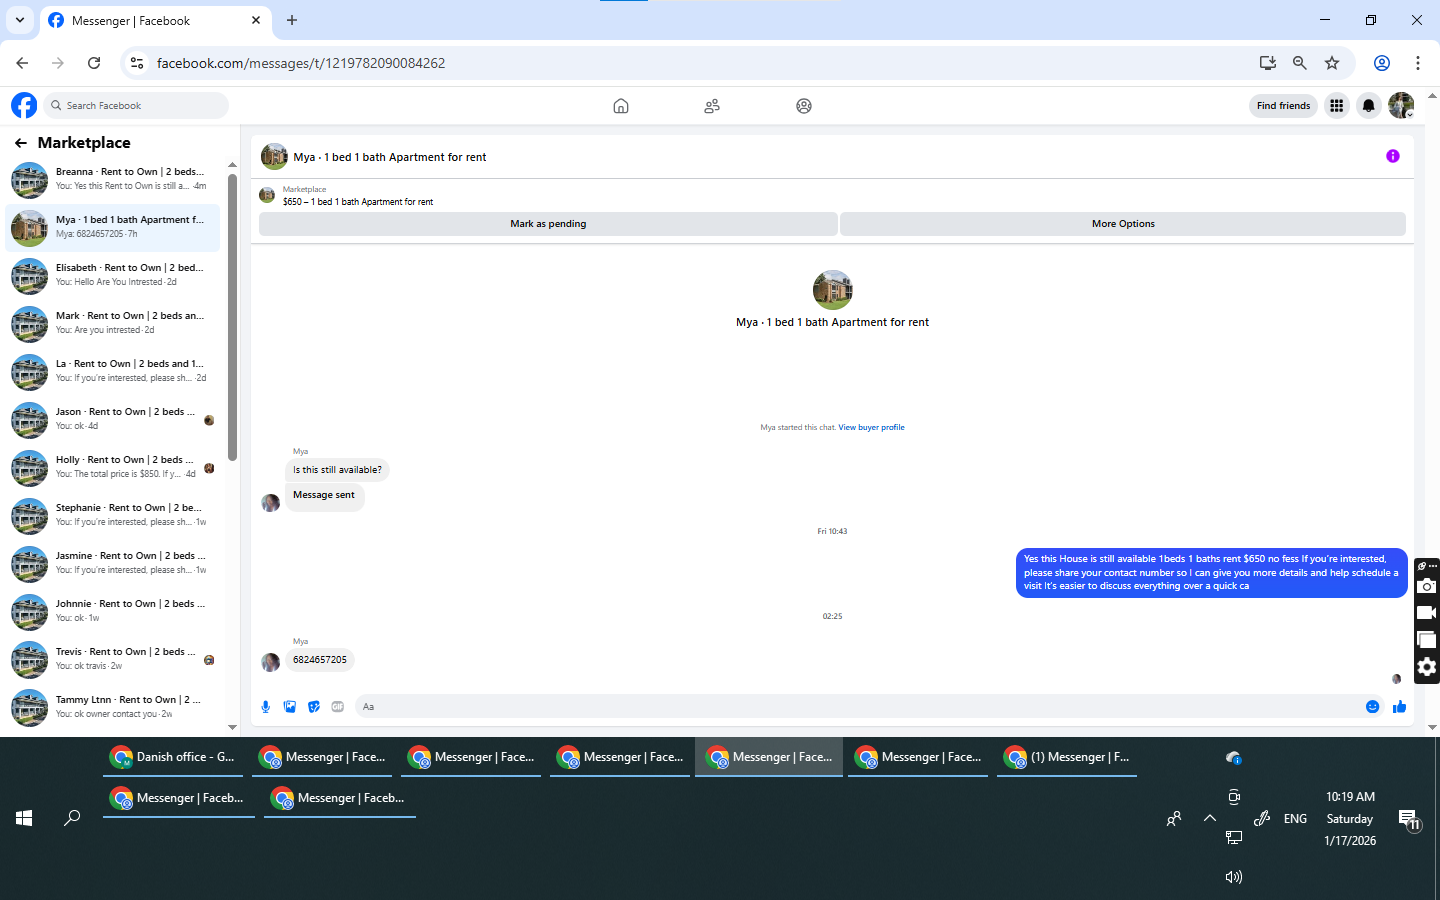The width and height of the screenshot is (1440, 900).
Task: Bookmark this page with star icon
Action: coord(1332,63)
